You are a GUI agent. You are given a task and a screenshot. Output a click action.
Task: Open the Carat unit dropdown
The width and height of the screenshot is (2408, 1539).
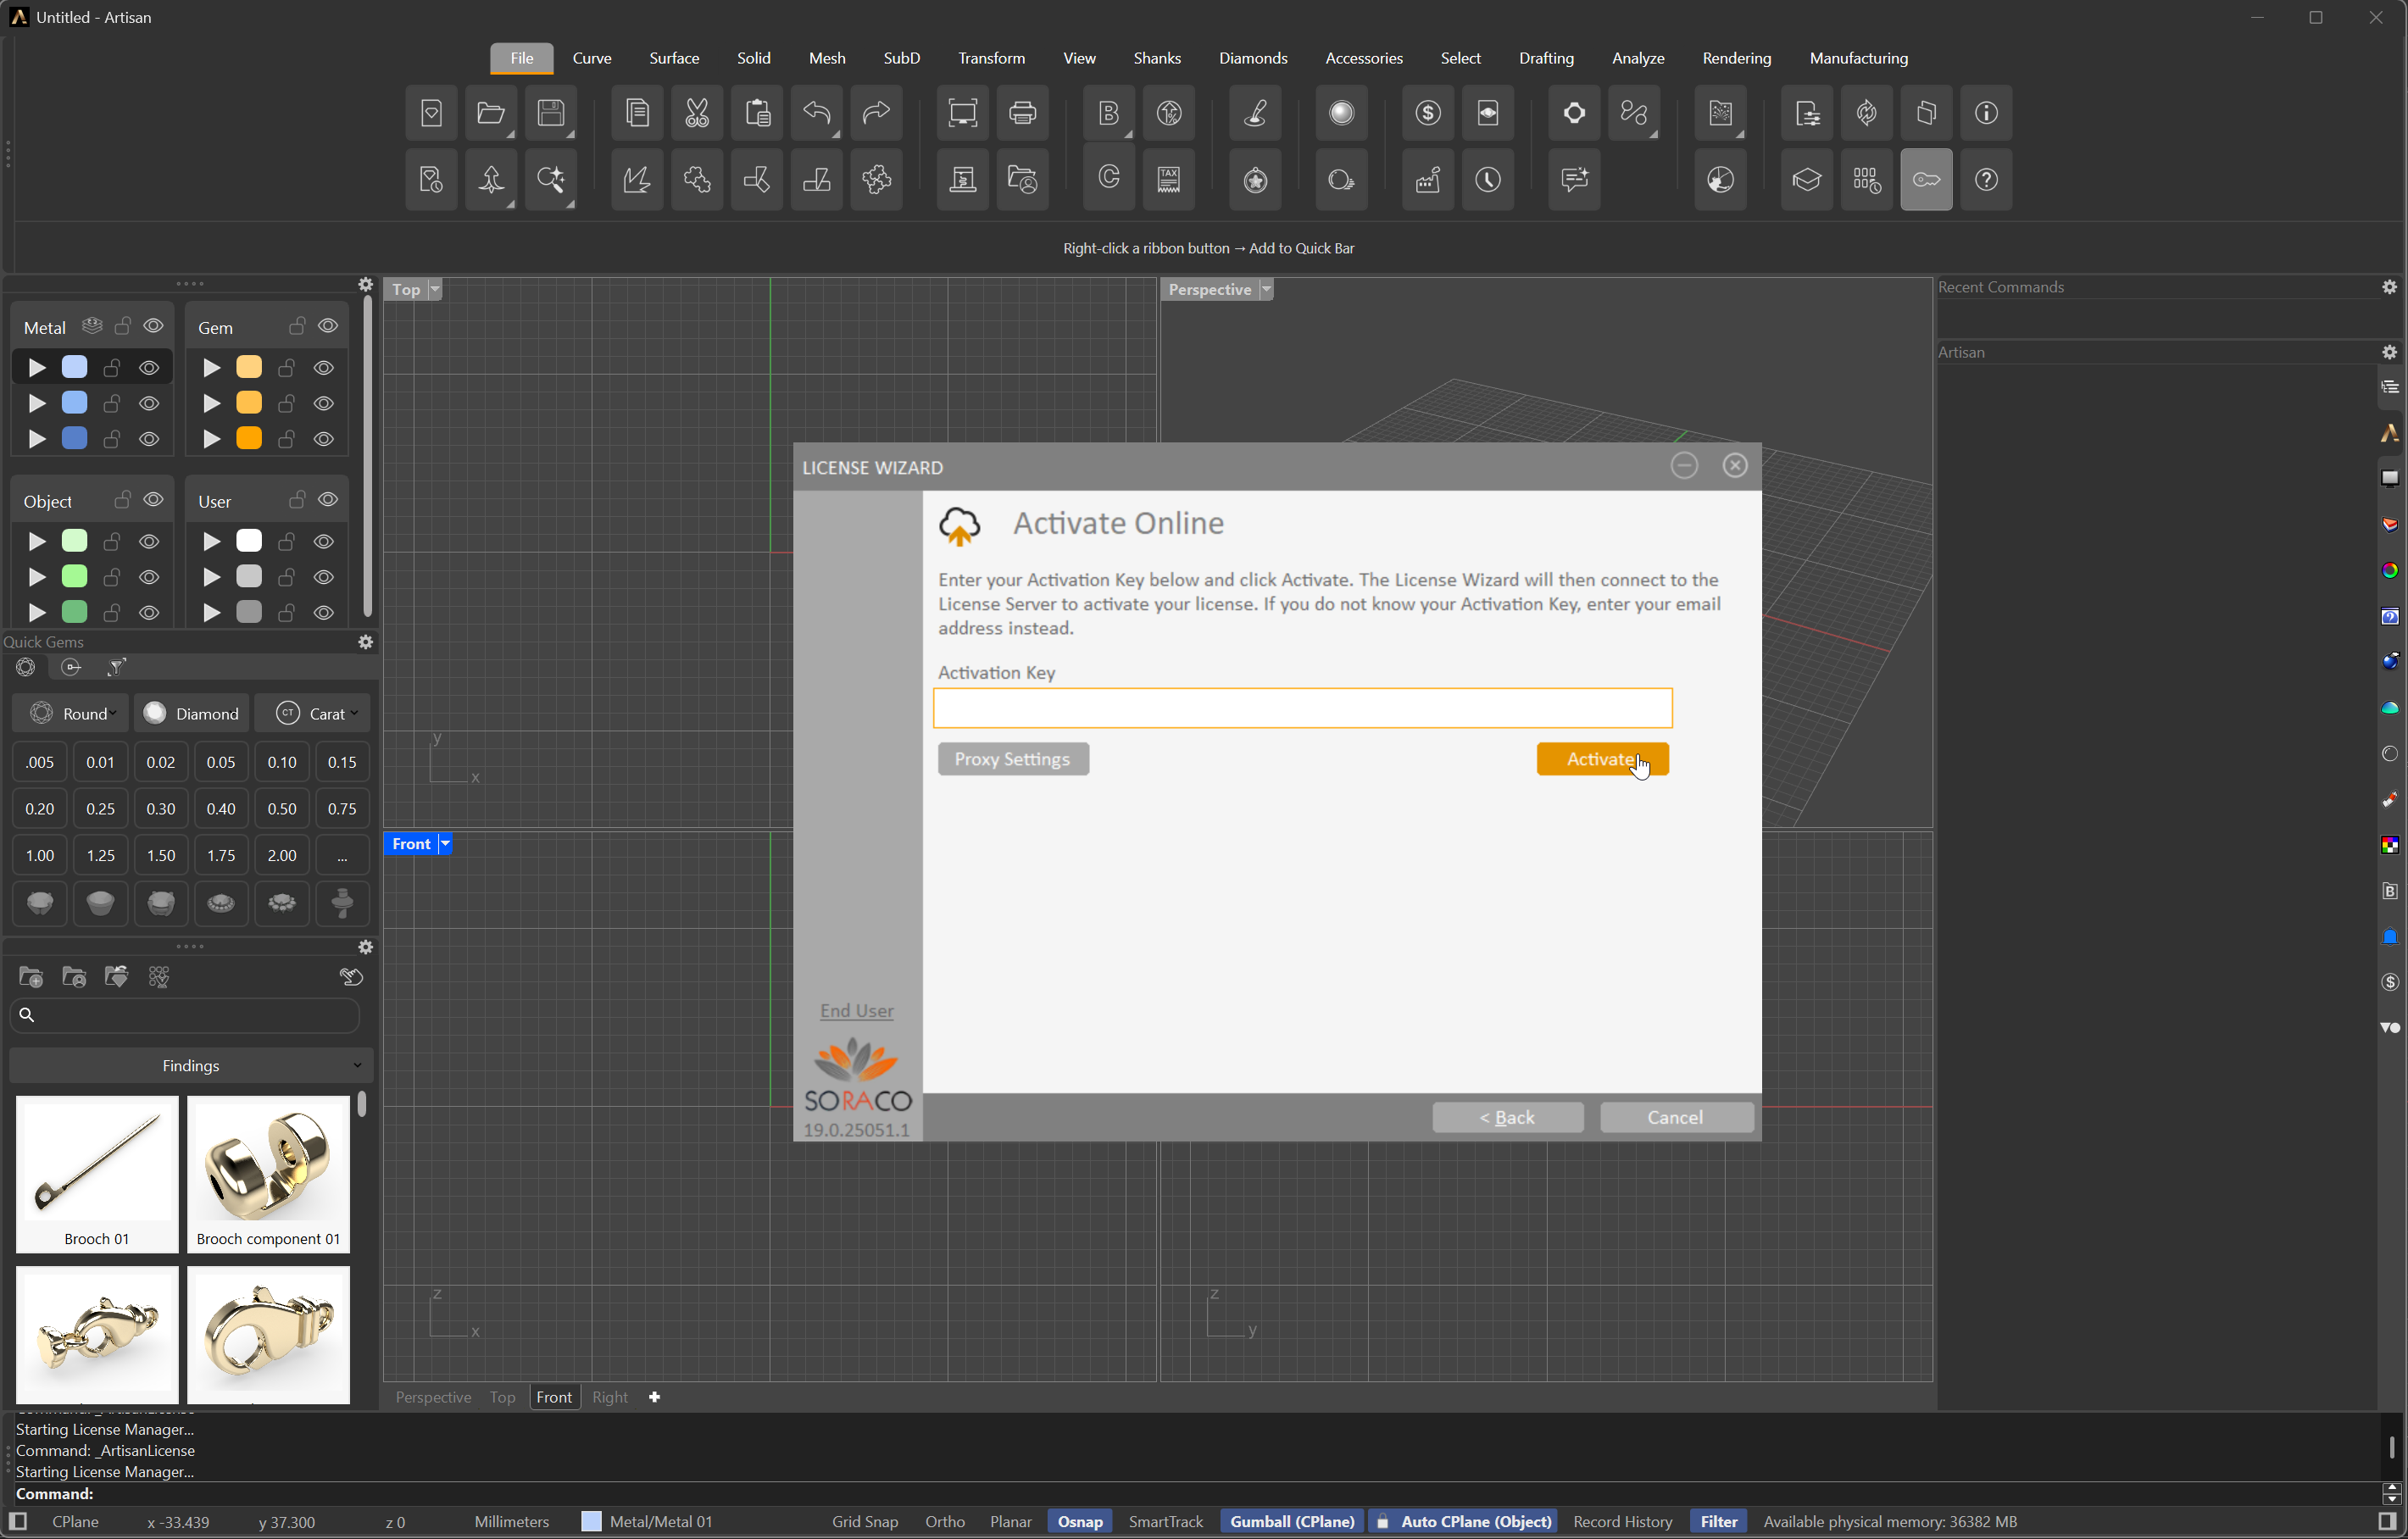pyautogui.click(x=313, y=713)
